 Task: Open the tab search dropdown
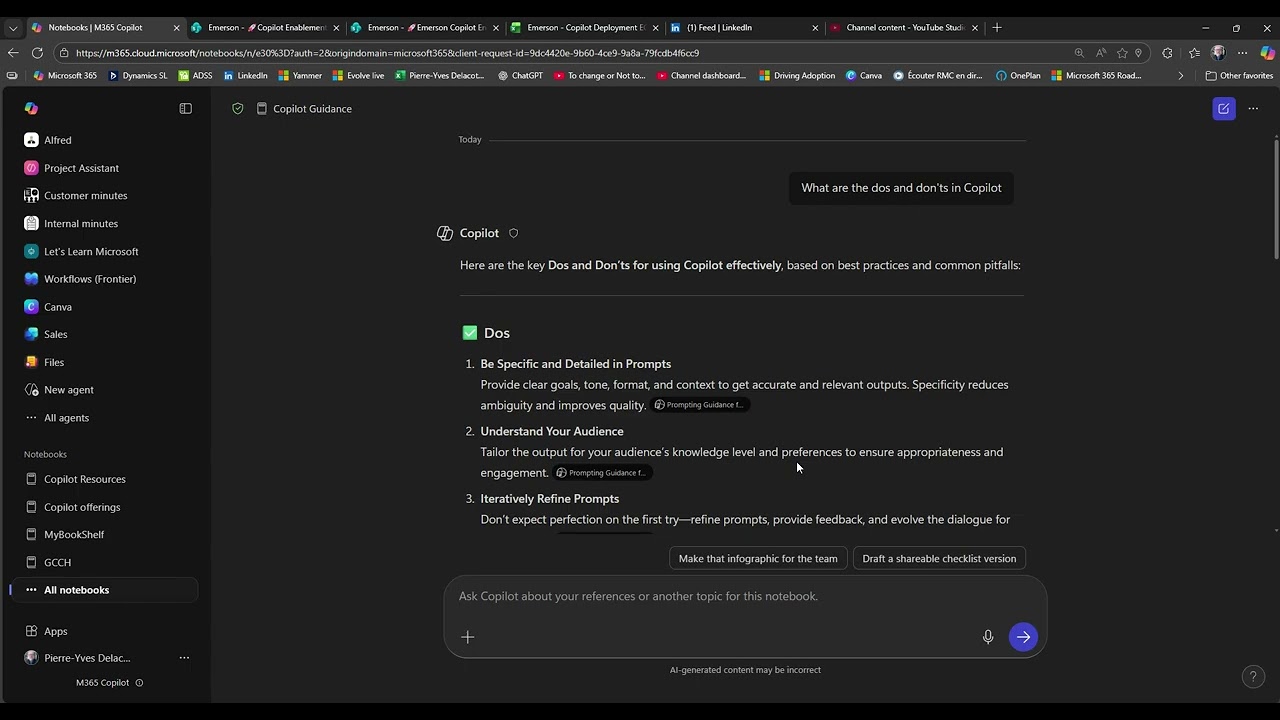(13, 28)
